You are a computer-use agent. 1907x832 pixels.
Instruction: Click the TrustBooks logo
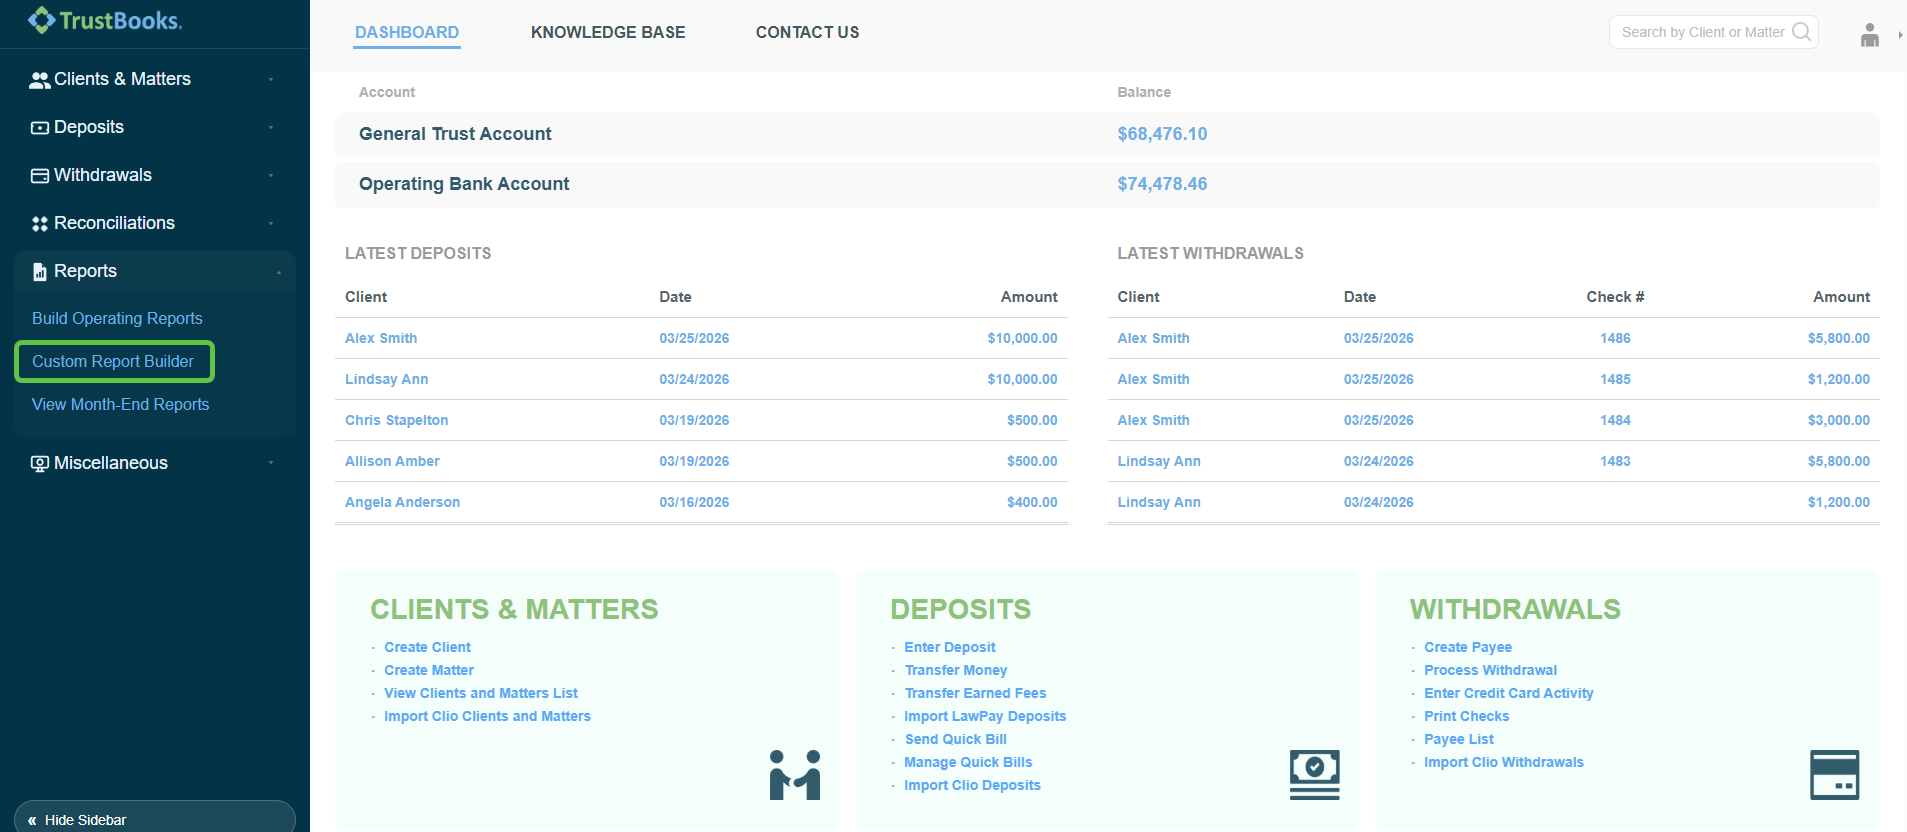105,20
